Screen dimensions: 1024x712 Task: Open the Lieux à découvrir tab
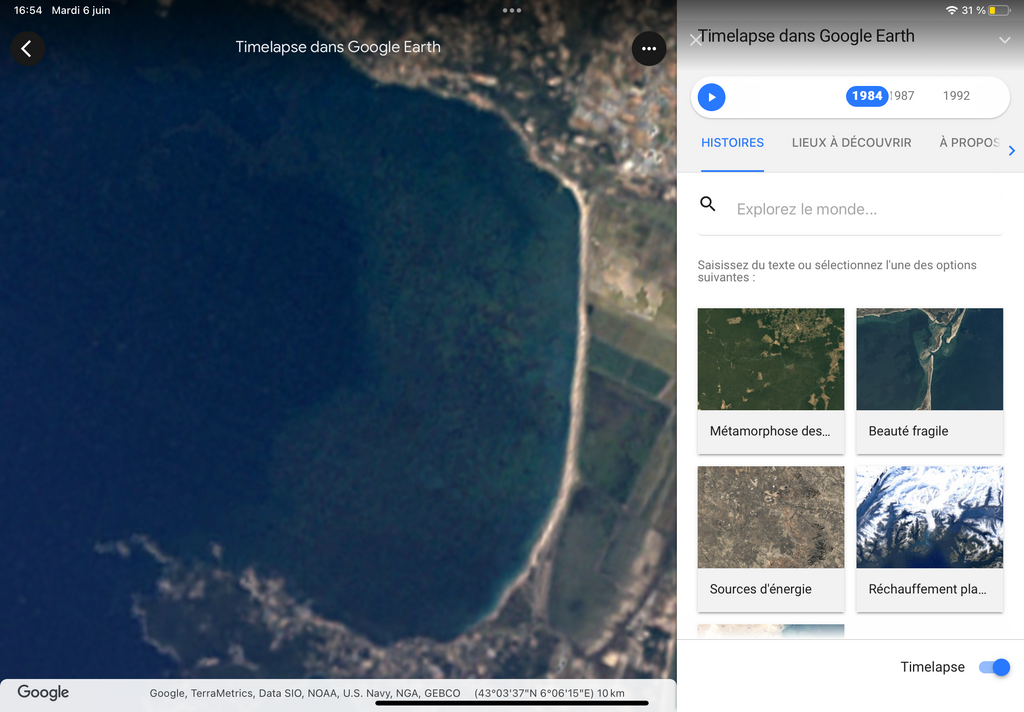click(851, 142)
